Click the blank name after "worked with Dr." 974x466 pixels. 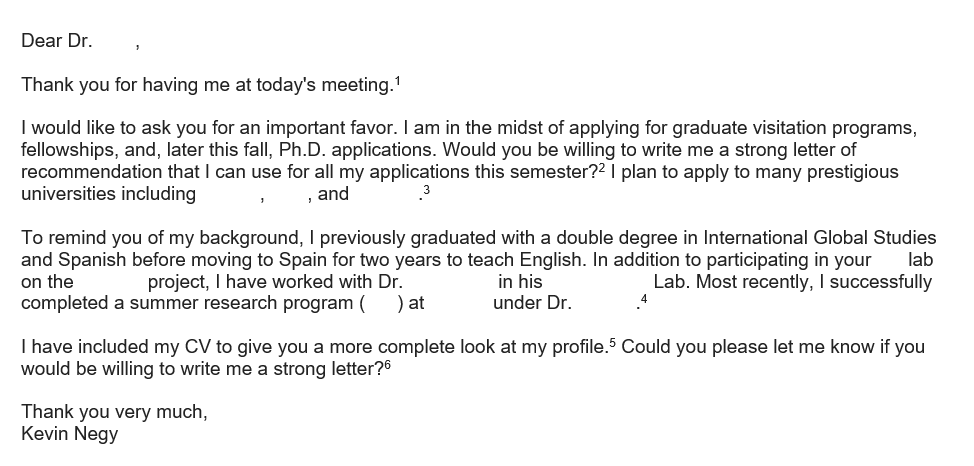click(x=450, y=282)
